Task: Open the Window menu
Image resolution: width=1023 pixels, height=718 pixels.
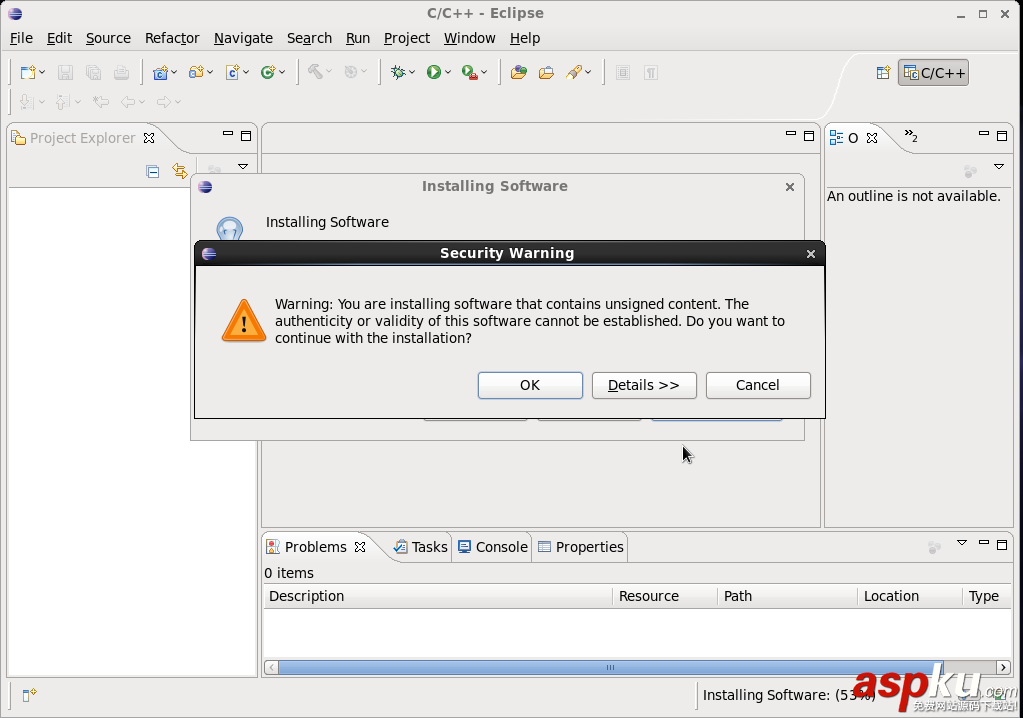Action: click(x=470, y=38)
